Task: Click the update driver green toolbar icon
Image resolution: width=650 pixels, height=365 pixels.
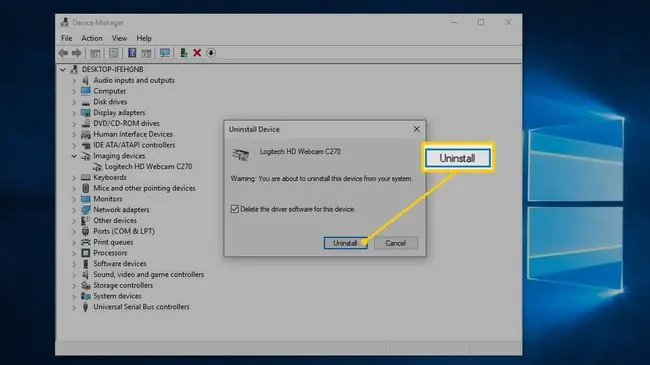Action: point(184,53)
